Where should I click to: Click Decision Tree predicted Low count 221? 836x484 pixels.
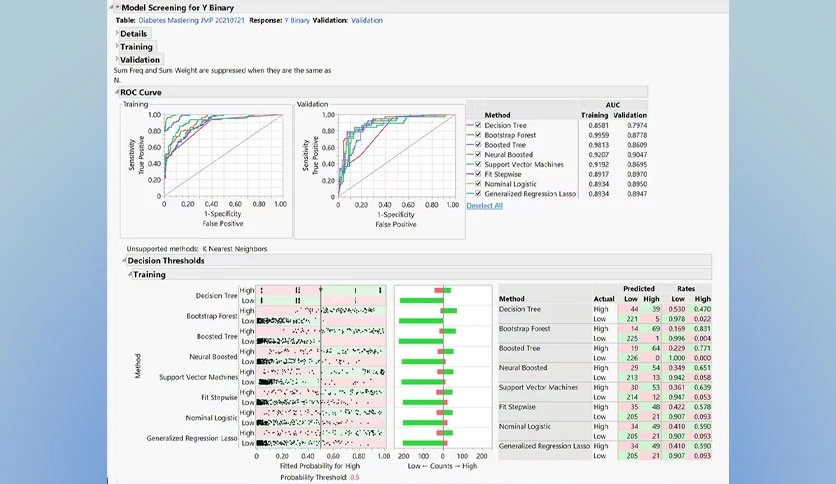(632, 319)
